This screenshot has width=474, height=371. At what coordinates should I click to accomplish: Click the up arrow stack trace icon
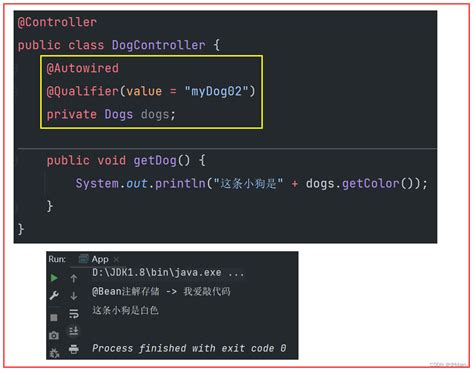(x=74, y=278)
